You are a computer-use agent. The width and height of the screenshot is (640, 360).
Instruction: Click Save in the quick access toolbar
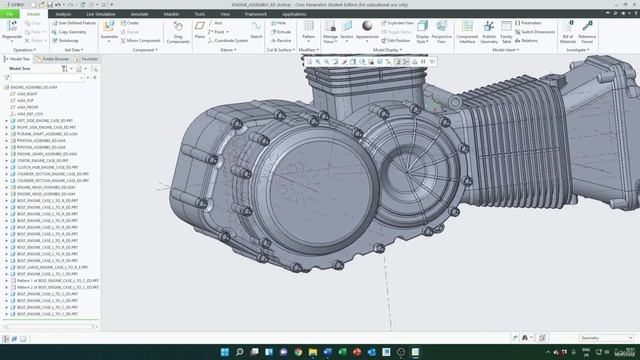[50, 5]
